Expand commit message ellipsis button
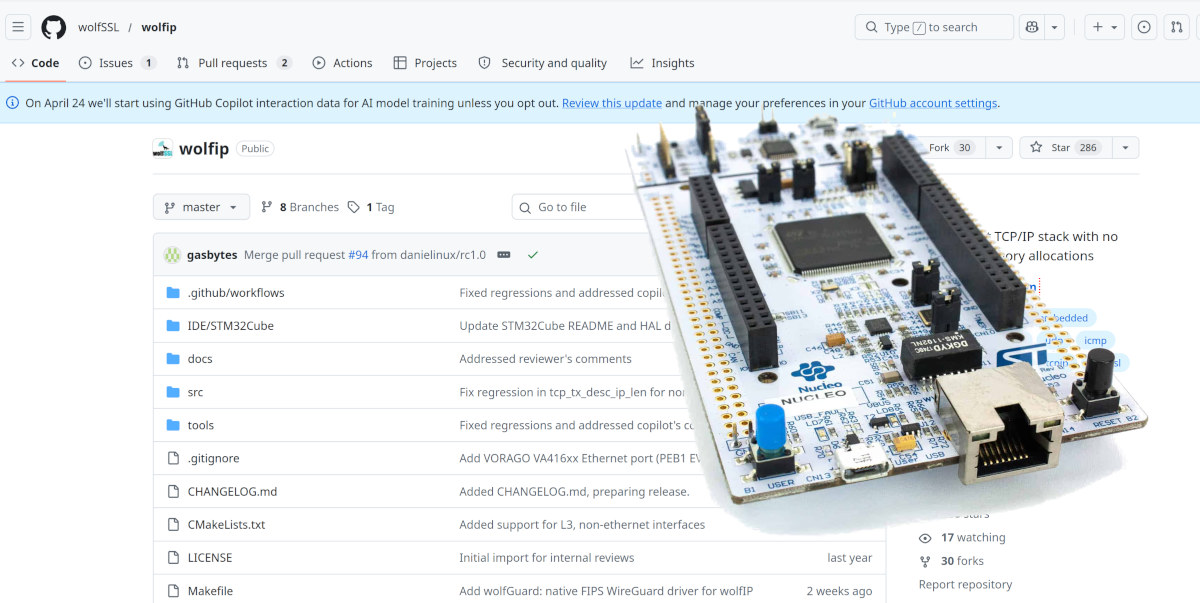 pyautogui.click(x=504, y=255)
